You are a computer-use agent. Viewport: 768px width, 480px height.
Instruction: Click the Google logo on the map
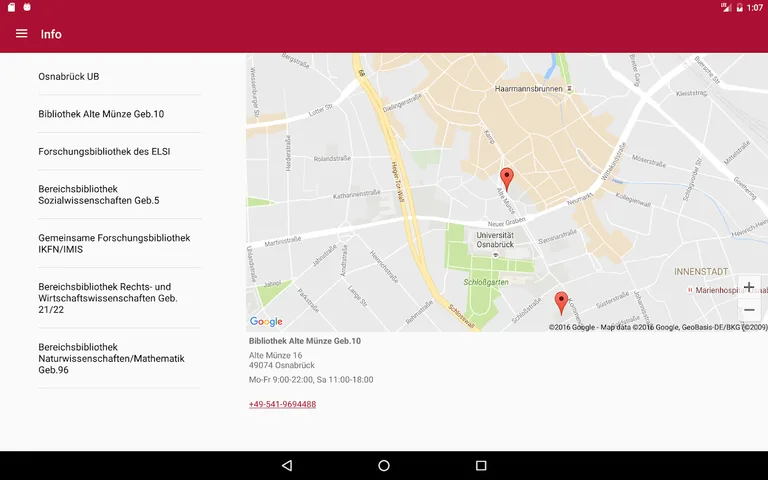tap(266, 322)
